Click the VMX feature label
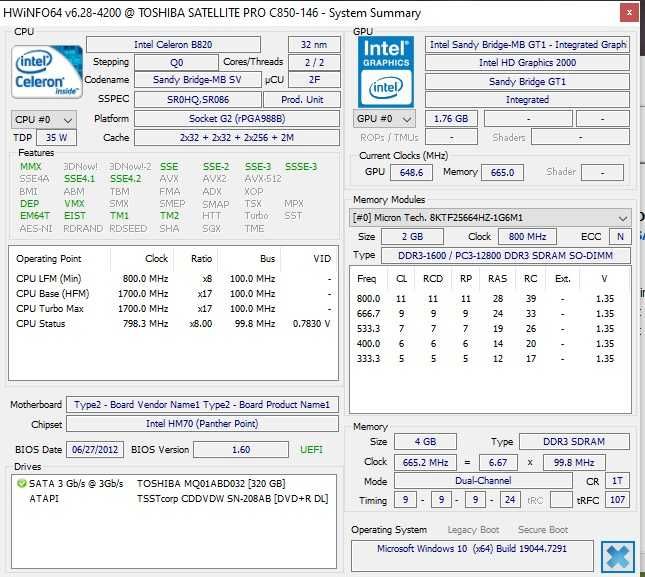The height and width of the screenshot is (577, 645). pos(74,204)
